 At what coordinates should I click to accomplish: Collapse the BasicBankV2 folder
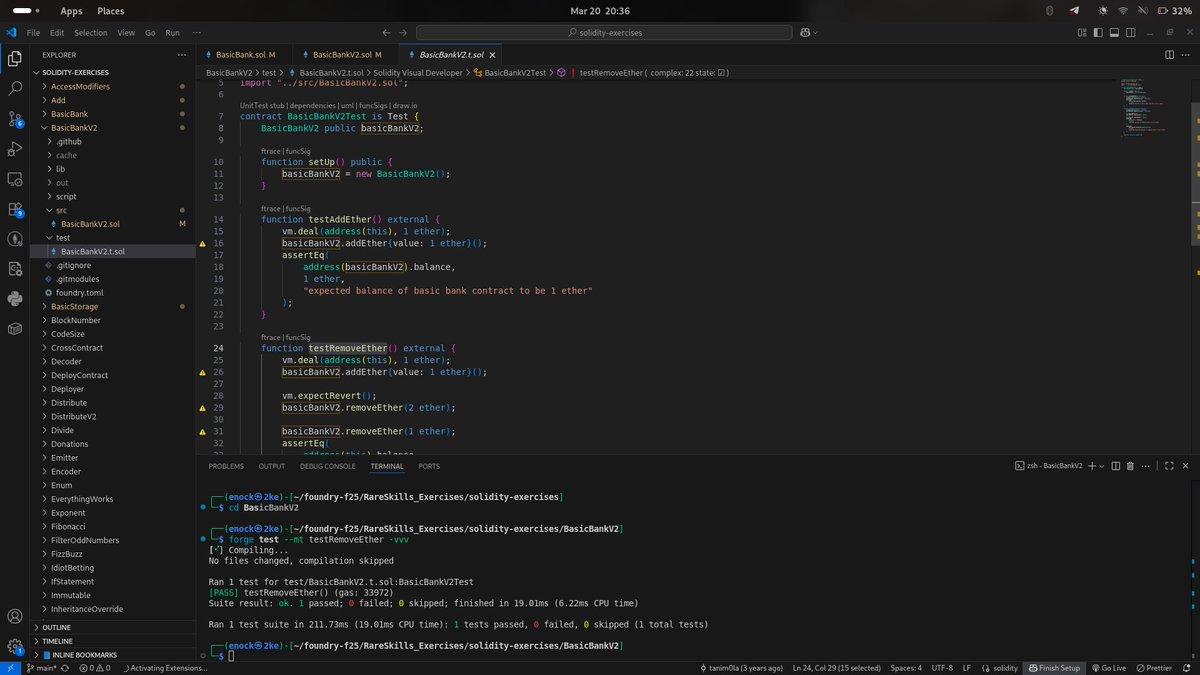tap(113, 128)
